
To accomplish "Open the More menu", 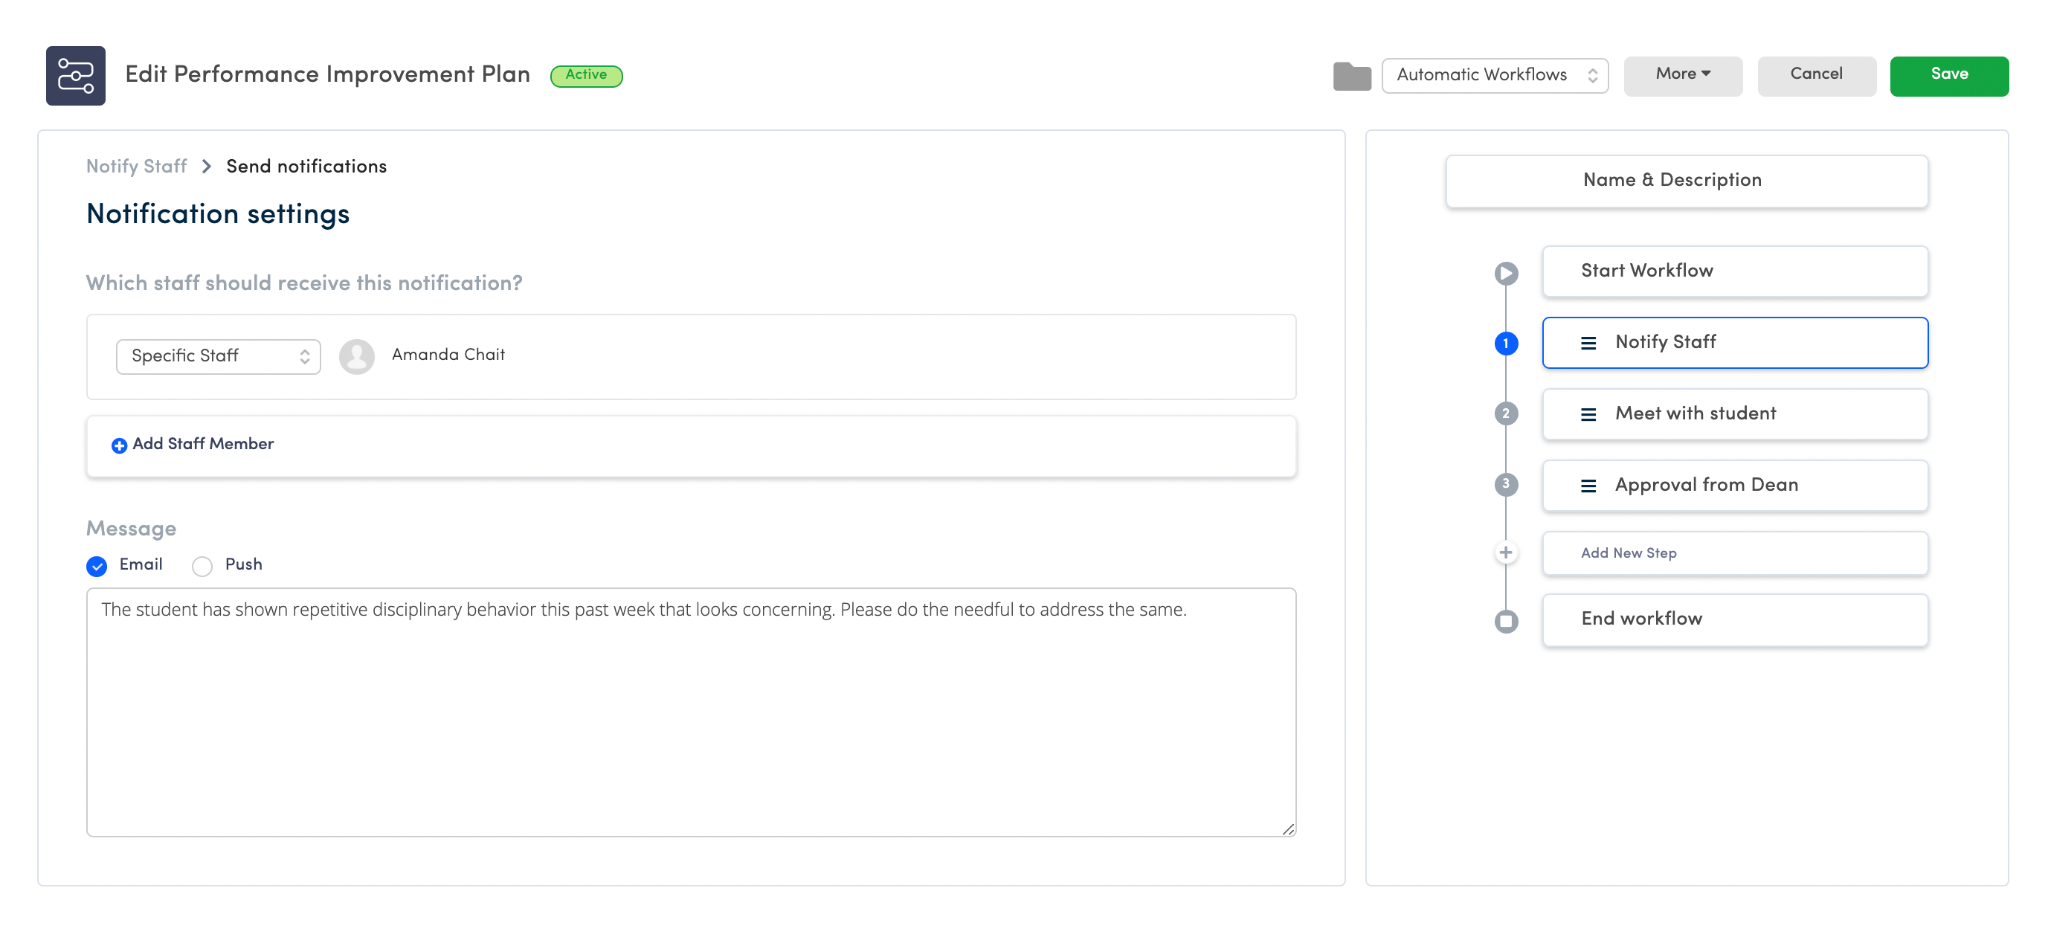I will coord(1683,76).
